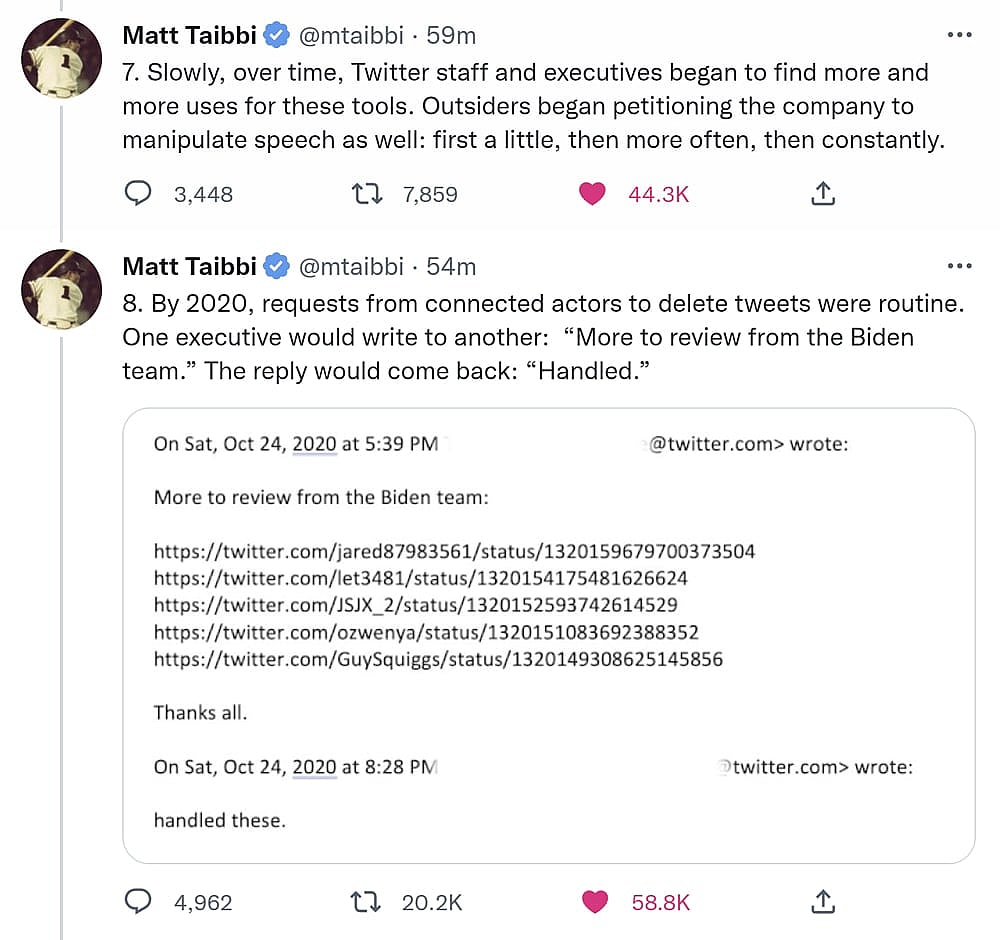This screenshot has height=940, width=1000.
Task: Open the GuySquiggs status link
Action: (439, 659)
